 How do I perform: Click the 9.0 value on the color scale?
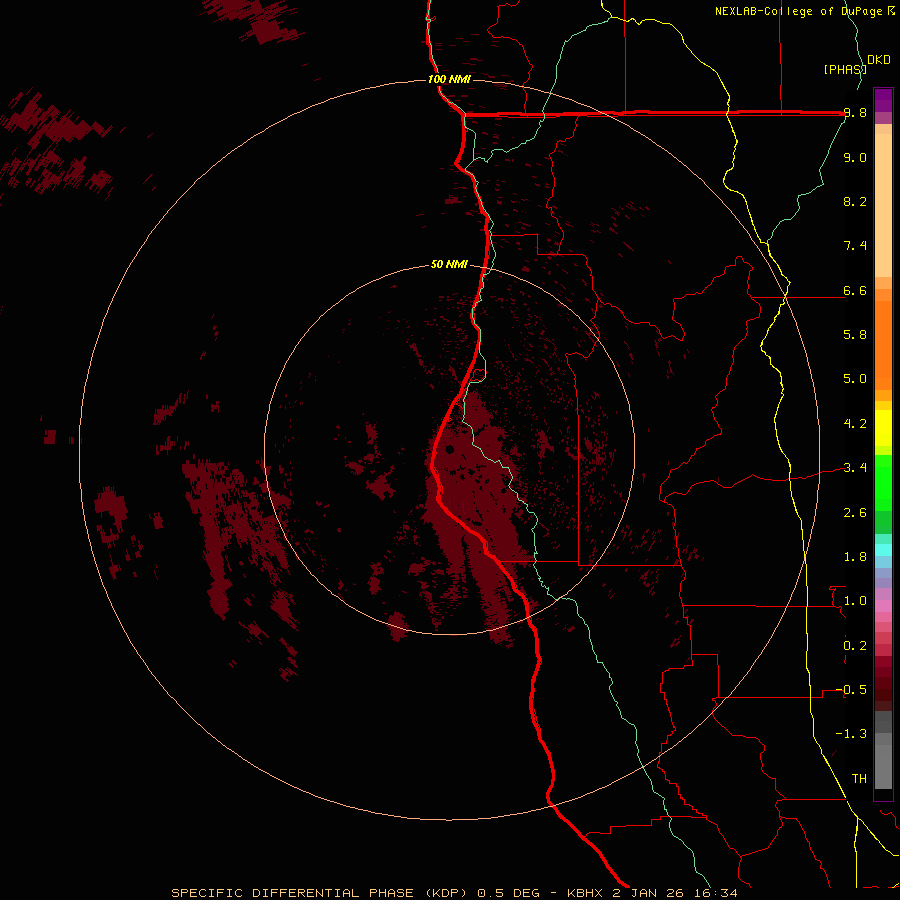(x=855, y=157)
